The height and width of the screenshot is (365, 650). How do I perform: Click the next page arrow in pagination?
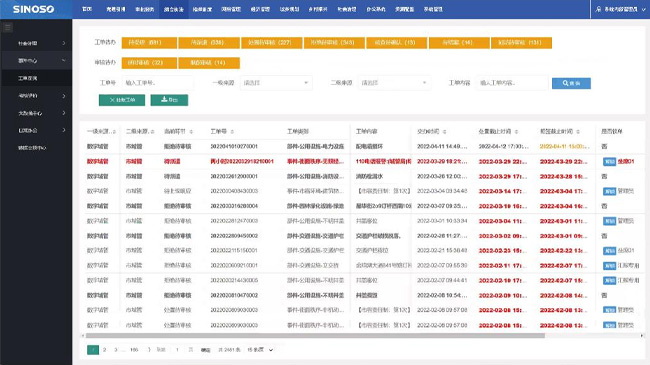[149, 350]
